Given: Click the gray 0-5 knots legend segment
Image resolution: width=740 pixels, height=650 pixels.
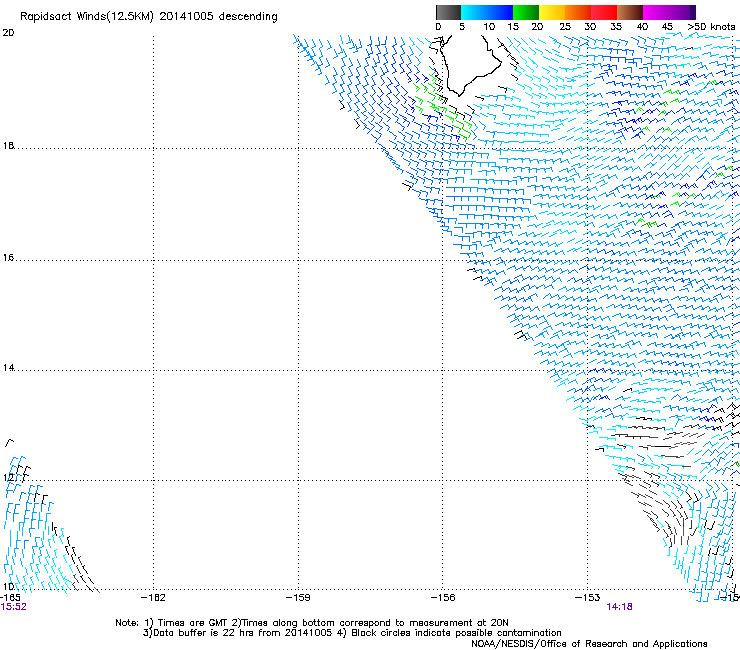Looking at the screenshot, I should 448,12.
